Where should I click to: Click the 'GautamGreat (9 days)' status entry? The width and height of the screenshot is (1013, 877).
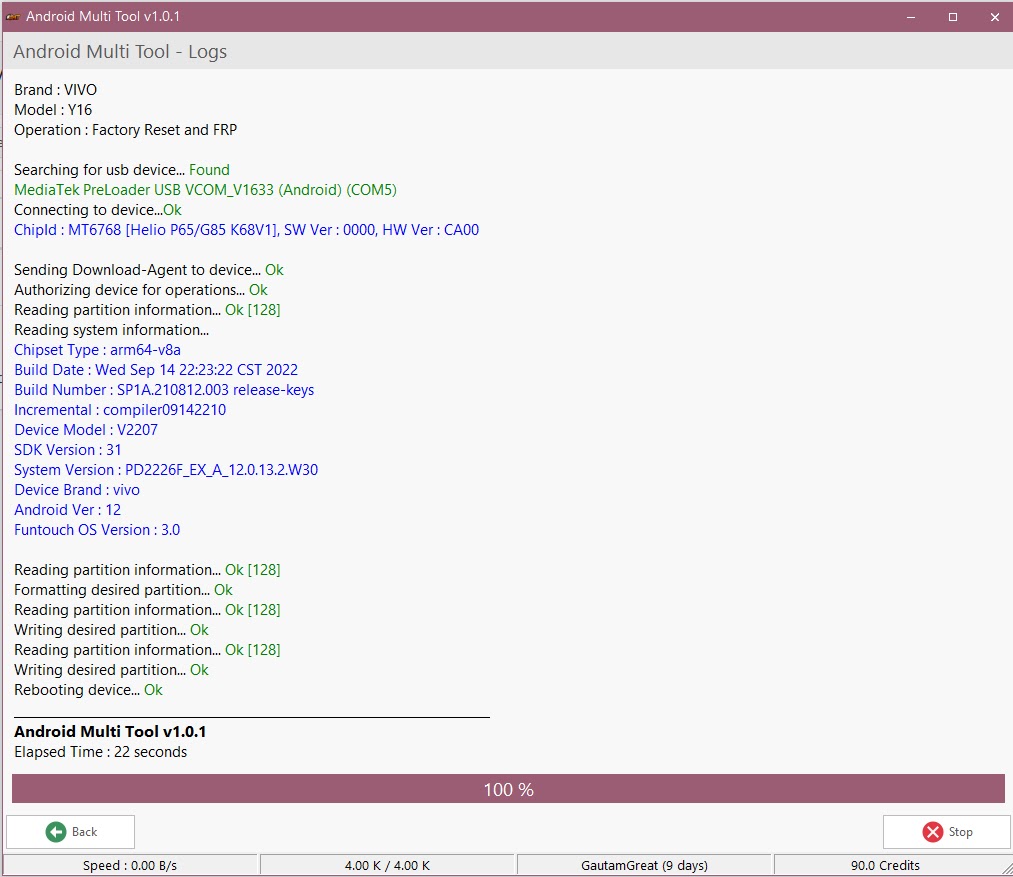[x=644, y=865]
